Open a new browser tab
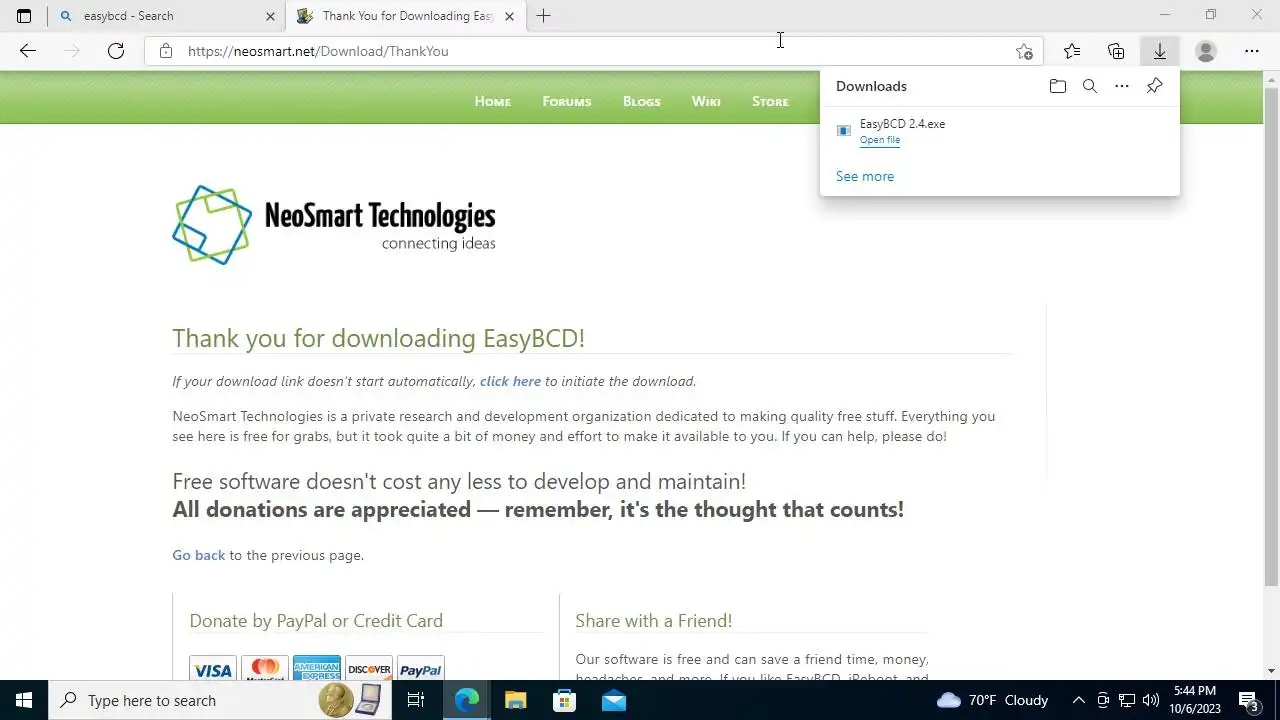 click(x=543, y=16)
